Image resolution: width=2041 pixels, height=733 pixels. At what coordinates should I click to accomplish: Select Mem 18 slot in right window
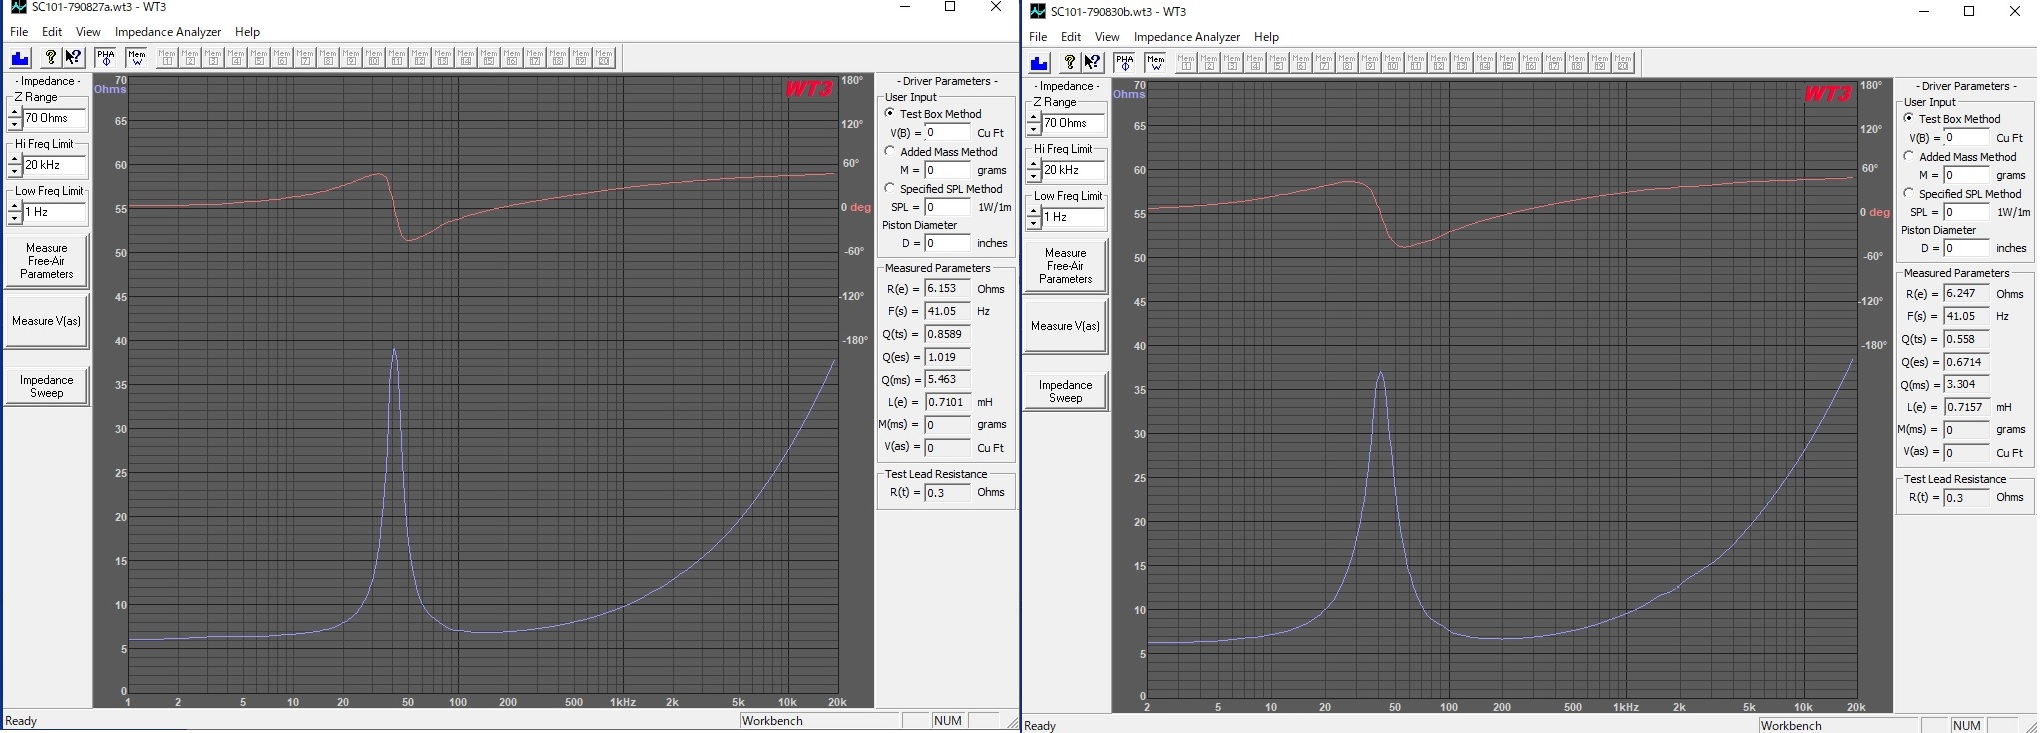click(x=1577, y=63)
